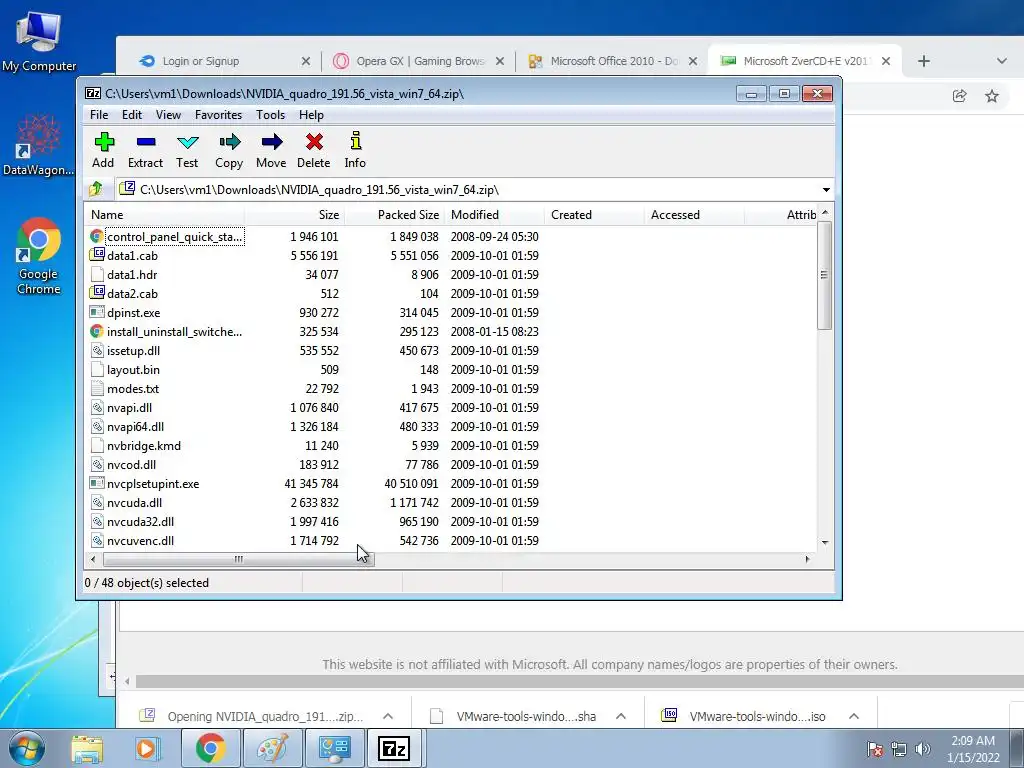Screen dimensions: 1024x768
Task: Open DataWagon desktop shortcut
Action: 39,145
